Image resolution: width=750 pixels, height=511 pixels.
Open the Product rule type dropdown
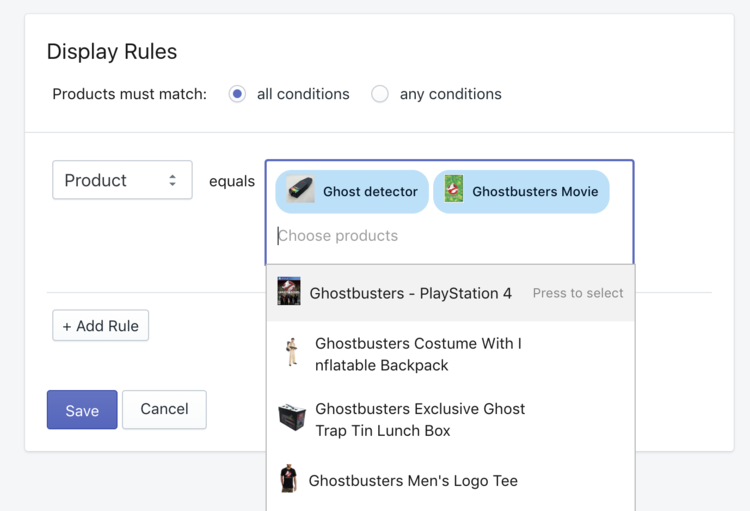click(x=121, y=181)
